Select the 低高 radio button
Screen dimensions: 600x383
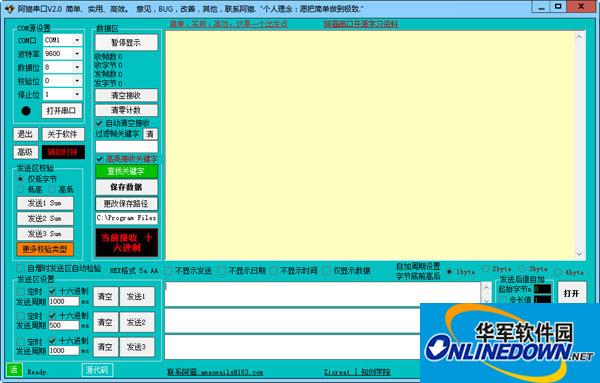21,189
